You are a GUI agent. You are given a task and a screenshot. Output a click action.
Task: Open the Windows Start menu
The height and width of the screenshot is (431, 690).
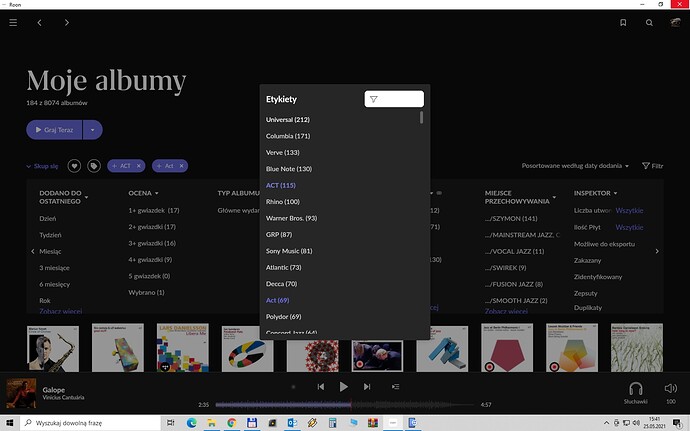coord(10,423)
